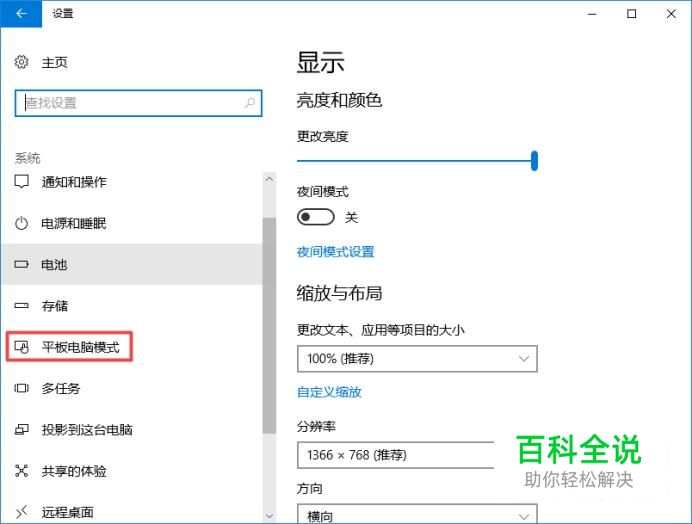Click the sidebar scrollbar up arrow
This screenshot has width=692, height=524.
269,179
